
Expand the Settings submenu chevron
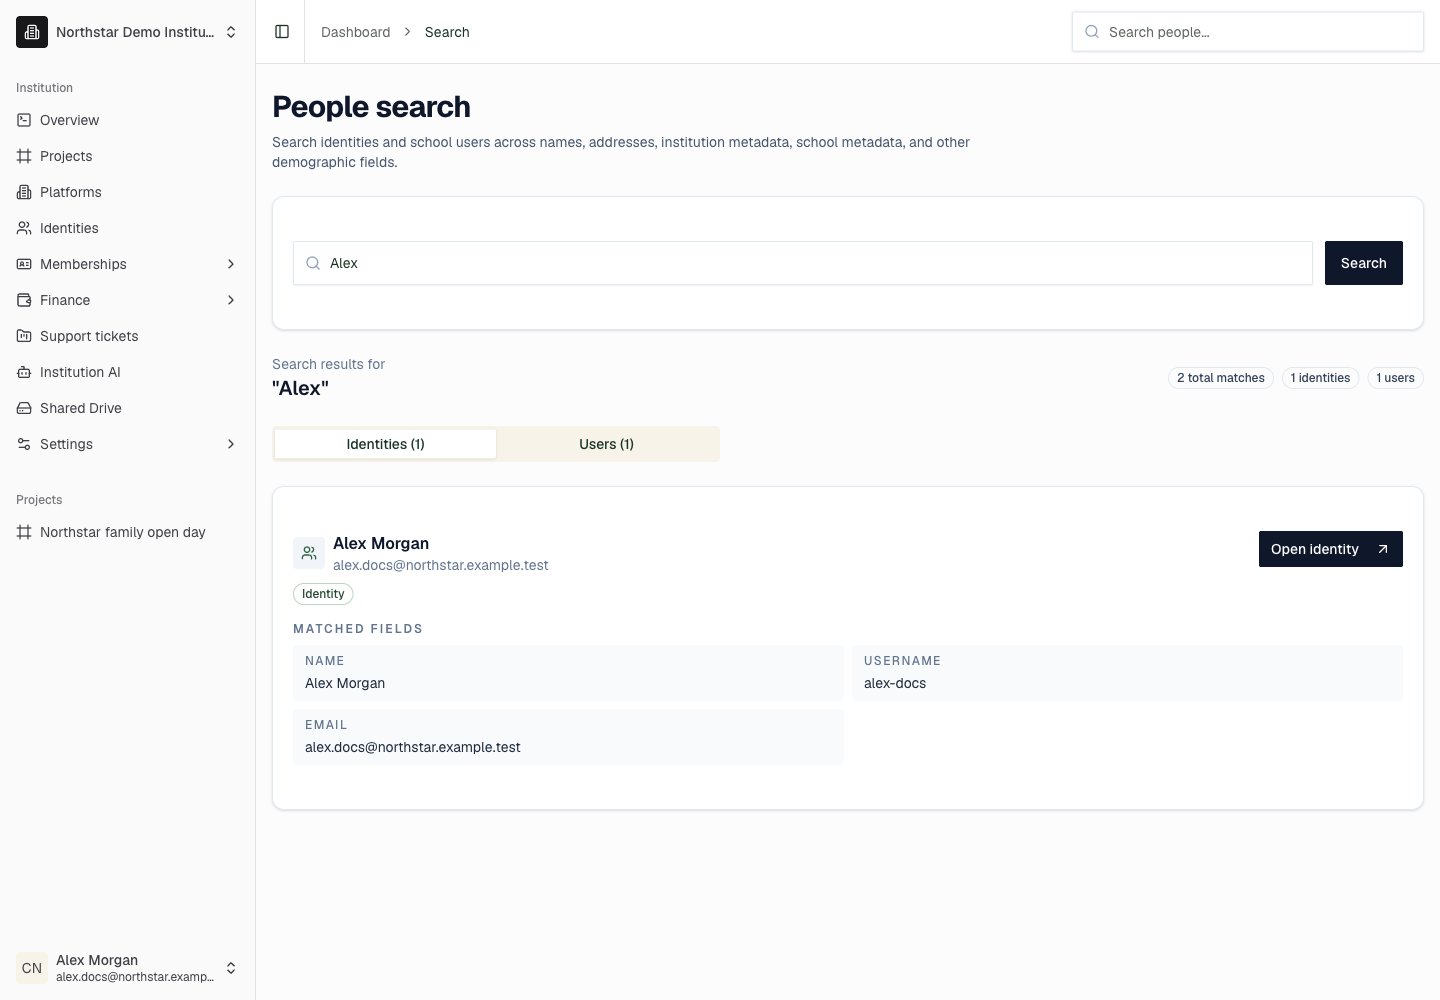[x=231, y=444]
